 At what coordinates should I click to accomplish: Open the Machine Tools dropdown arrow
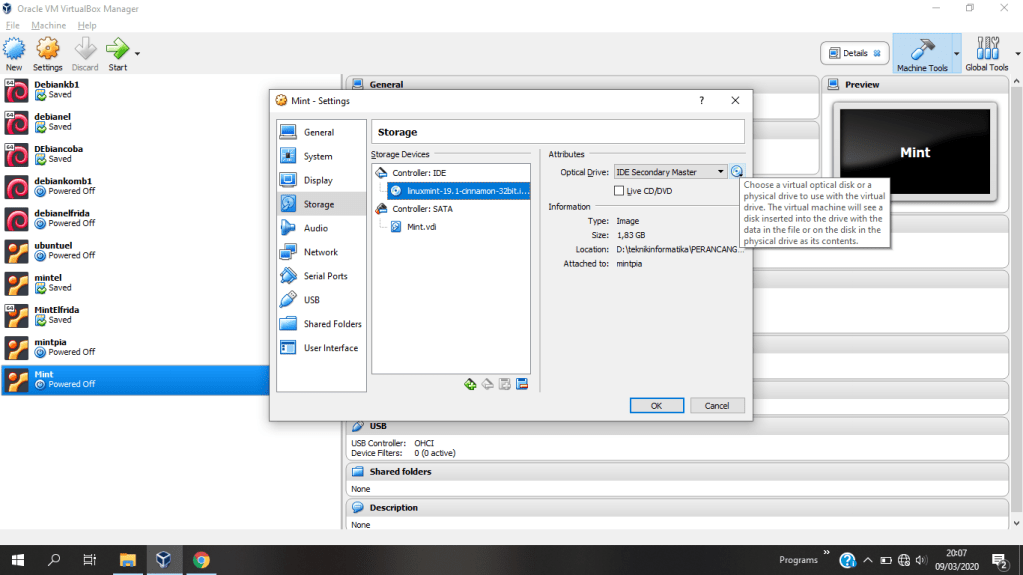tap(956, 53)
